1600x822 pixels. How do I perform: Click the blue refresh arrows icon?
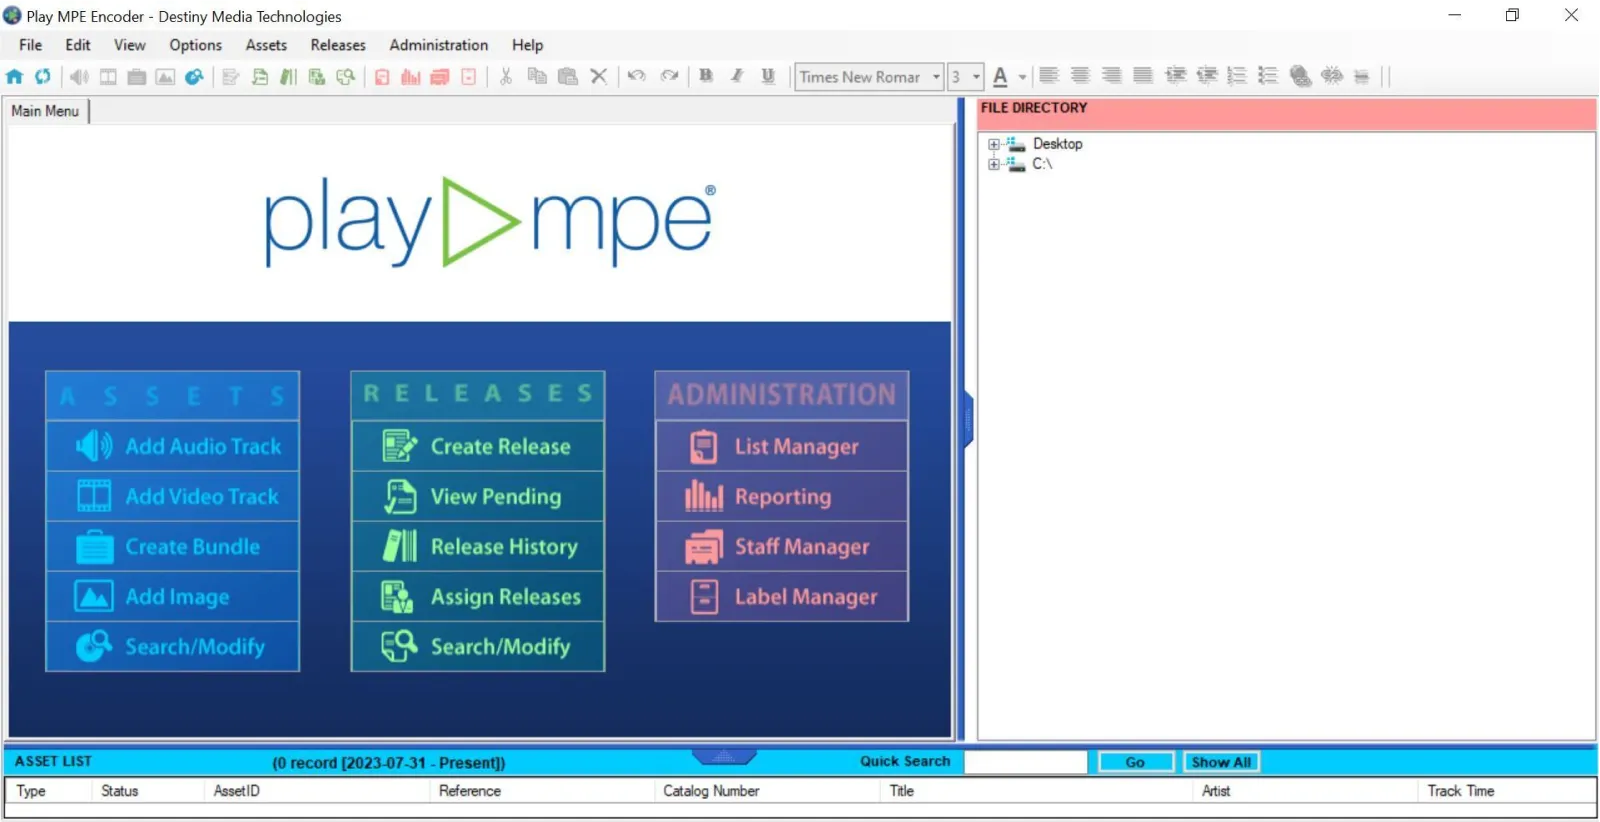(x=43, y=76)
